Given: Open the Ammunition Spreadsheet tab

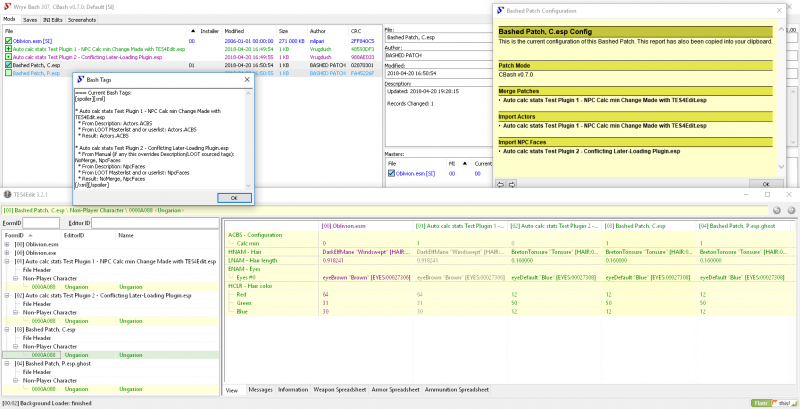Looking at the screenshot, I should coord(457,390).
